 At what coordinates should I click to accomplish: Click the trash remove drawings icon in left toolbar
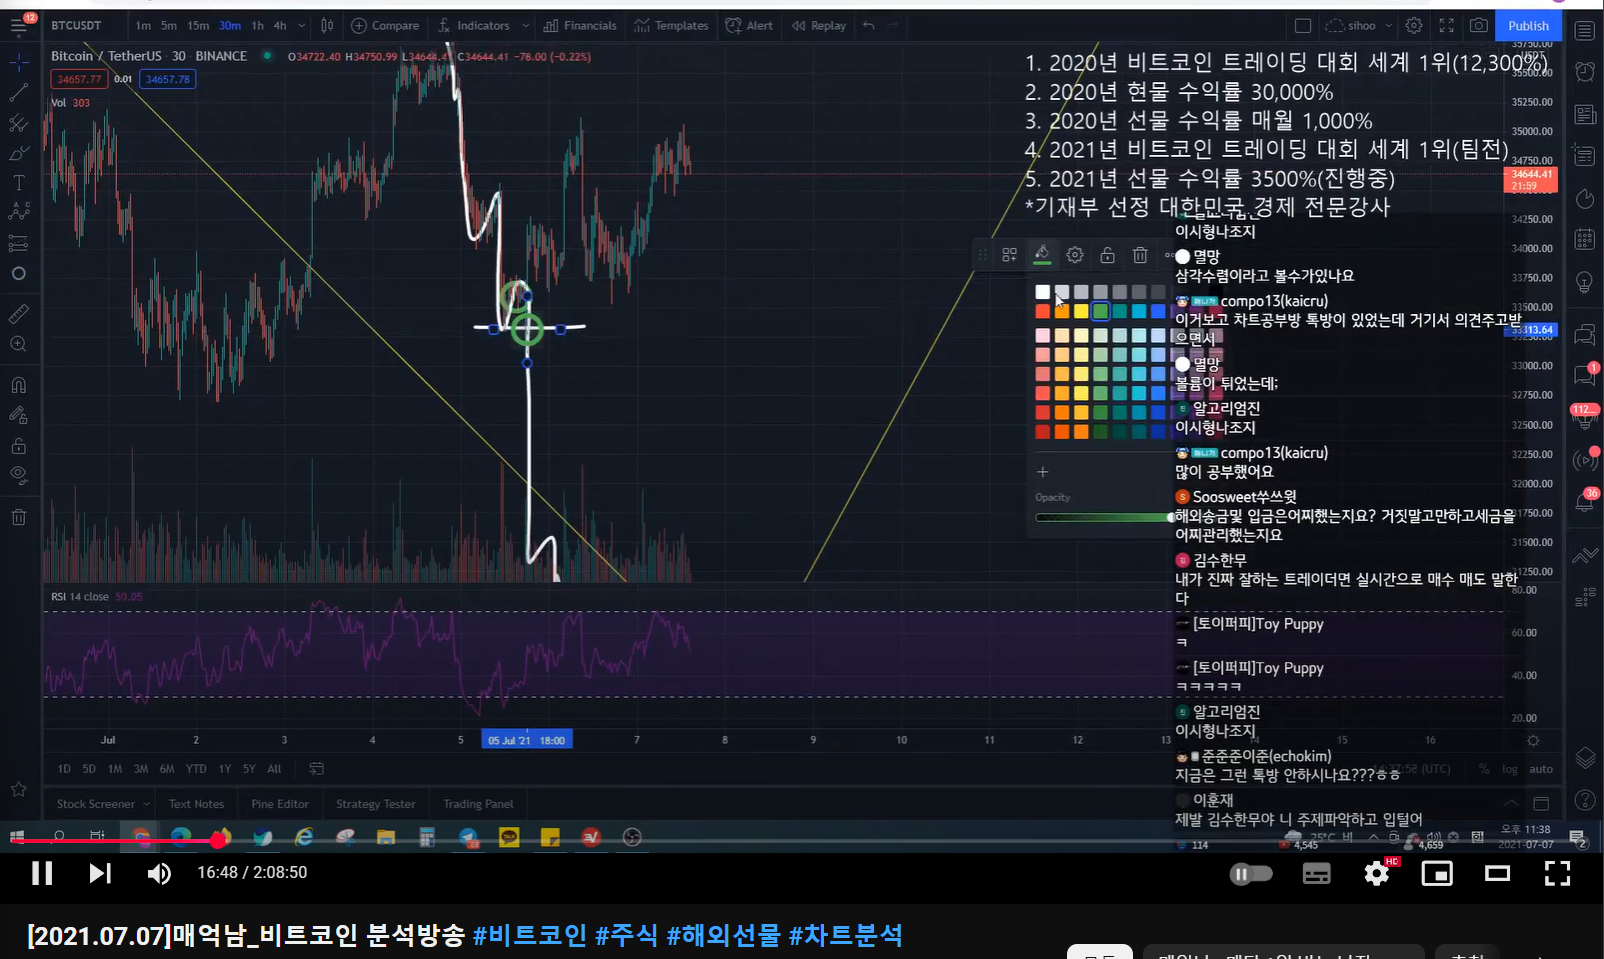pyautogui.click(x=19, y=517)
